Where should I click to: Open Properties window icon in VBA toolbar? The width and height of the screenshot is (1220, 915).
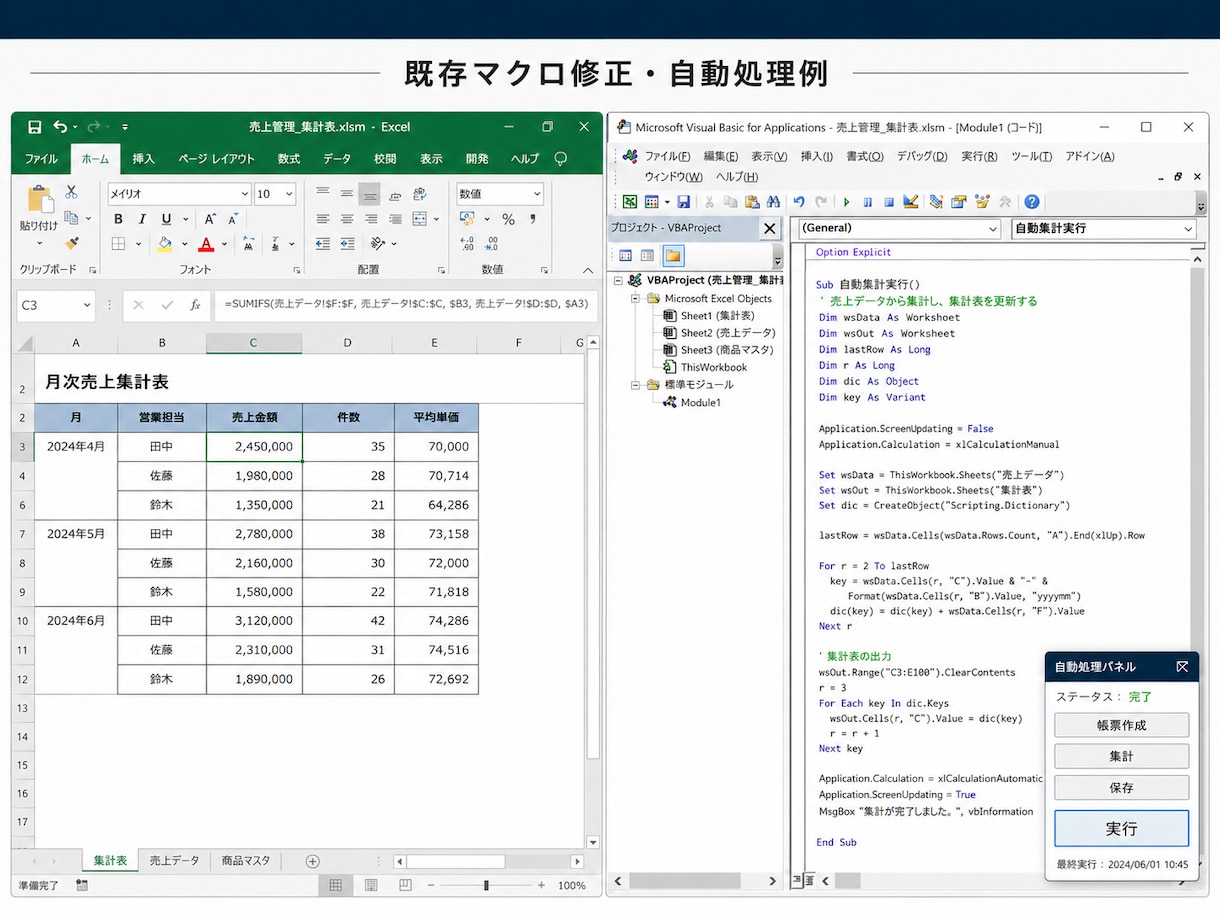coord(959,201)
